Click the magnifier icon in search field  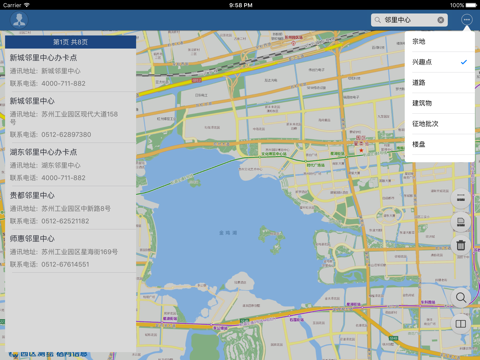378,20
